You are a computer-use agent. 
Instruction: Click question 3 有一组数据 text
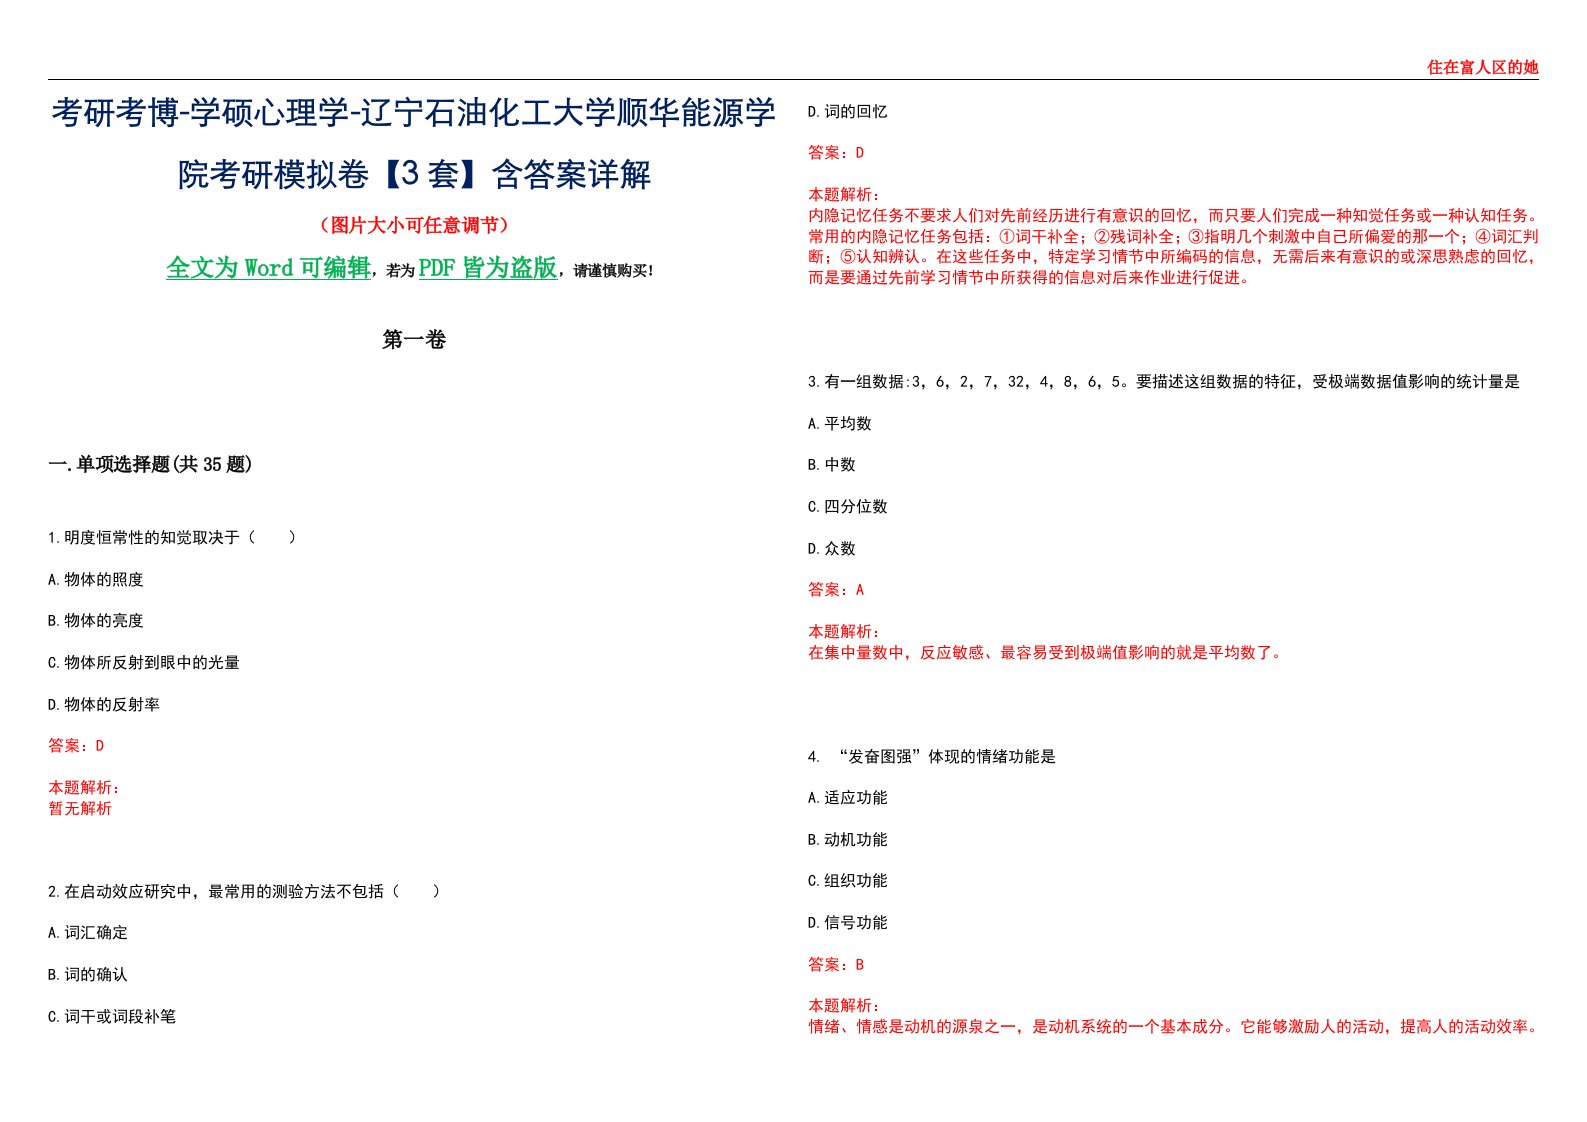[1164, 382]
